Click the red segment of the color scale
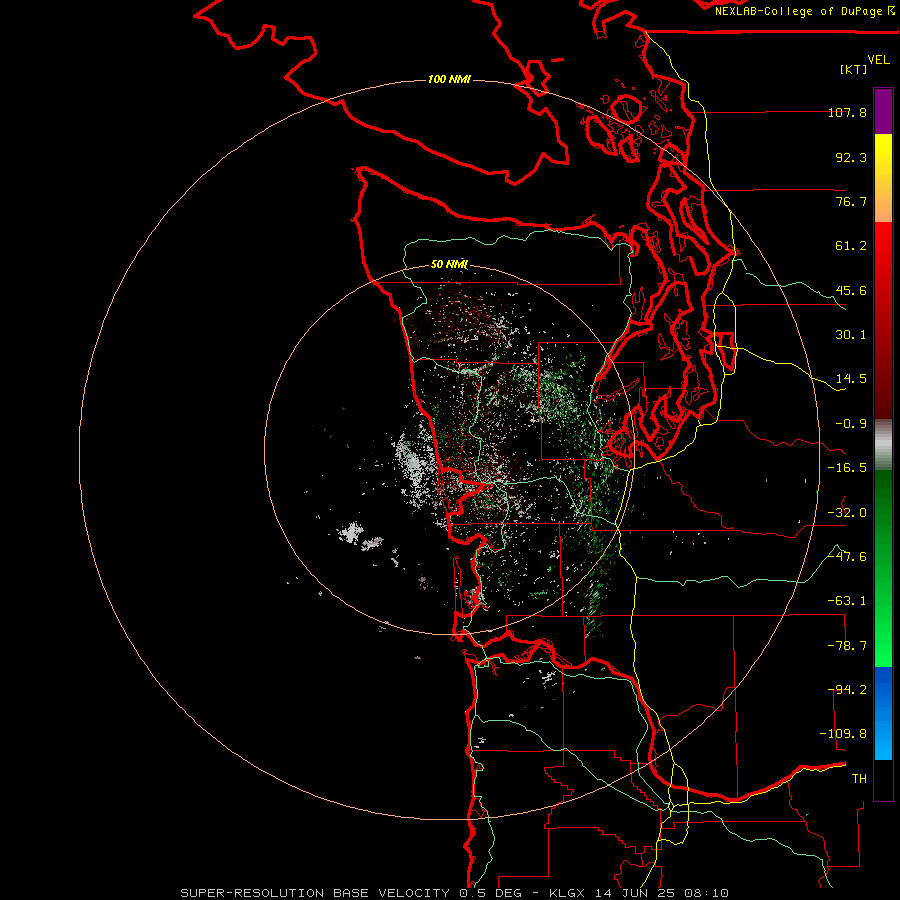900x900 pixels. point(883,320)
